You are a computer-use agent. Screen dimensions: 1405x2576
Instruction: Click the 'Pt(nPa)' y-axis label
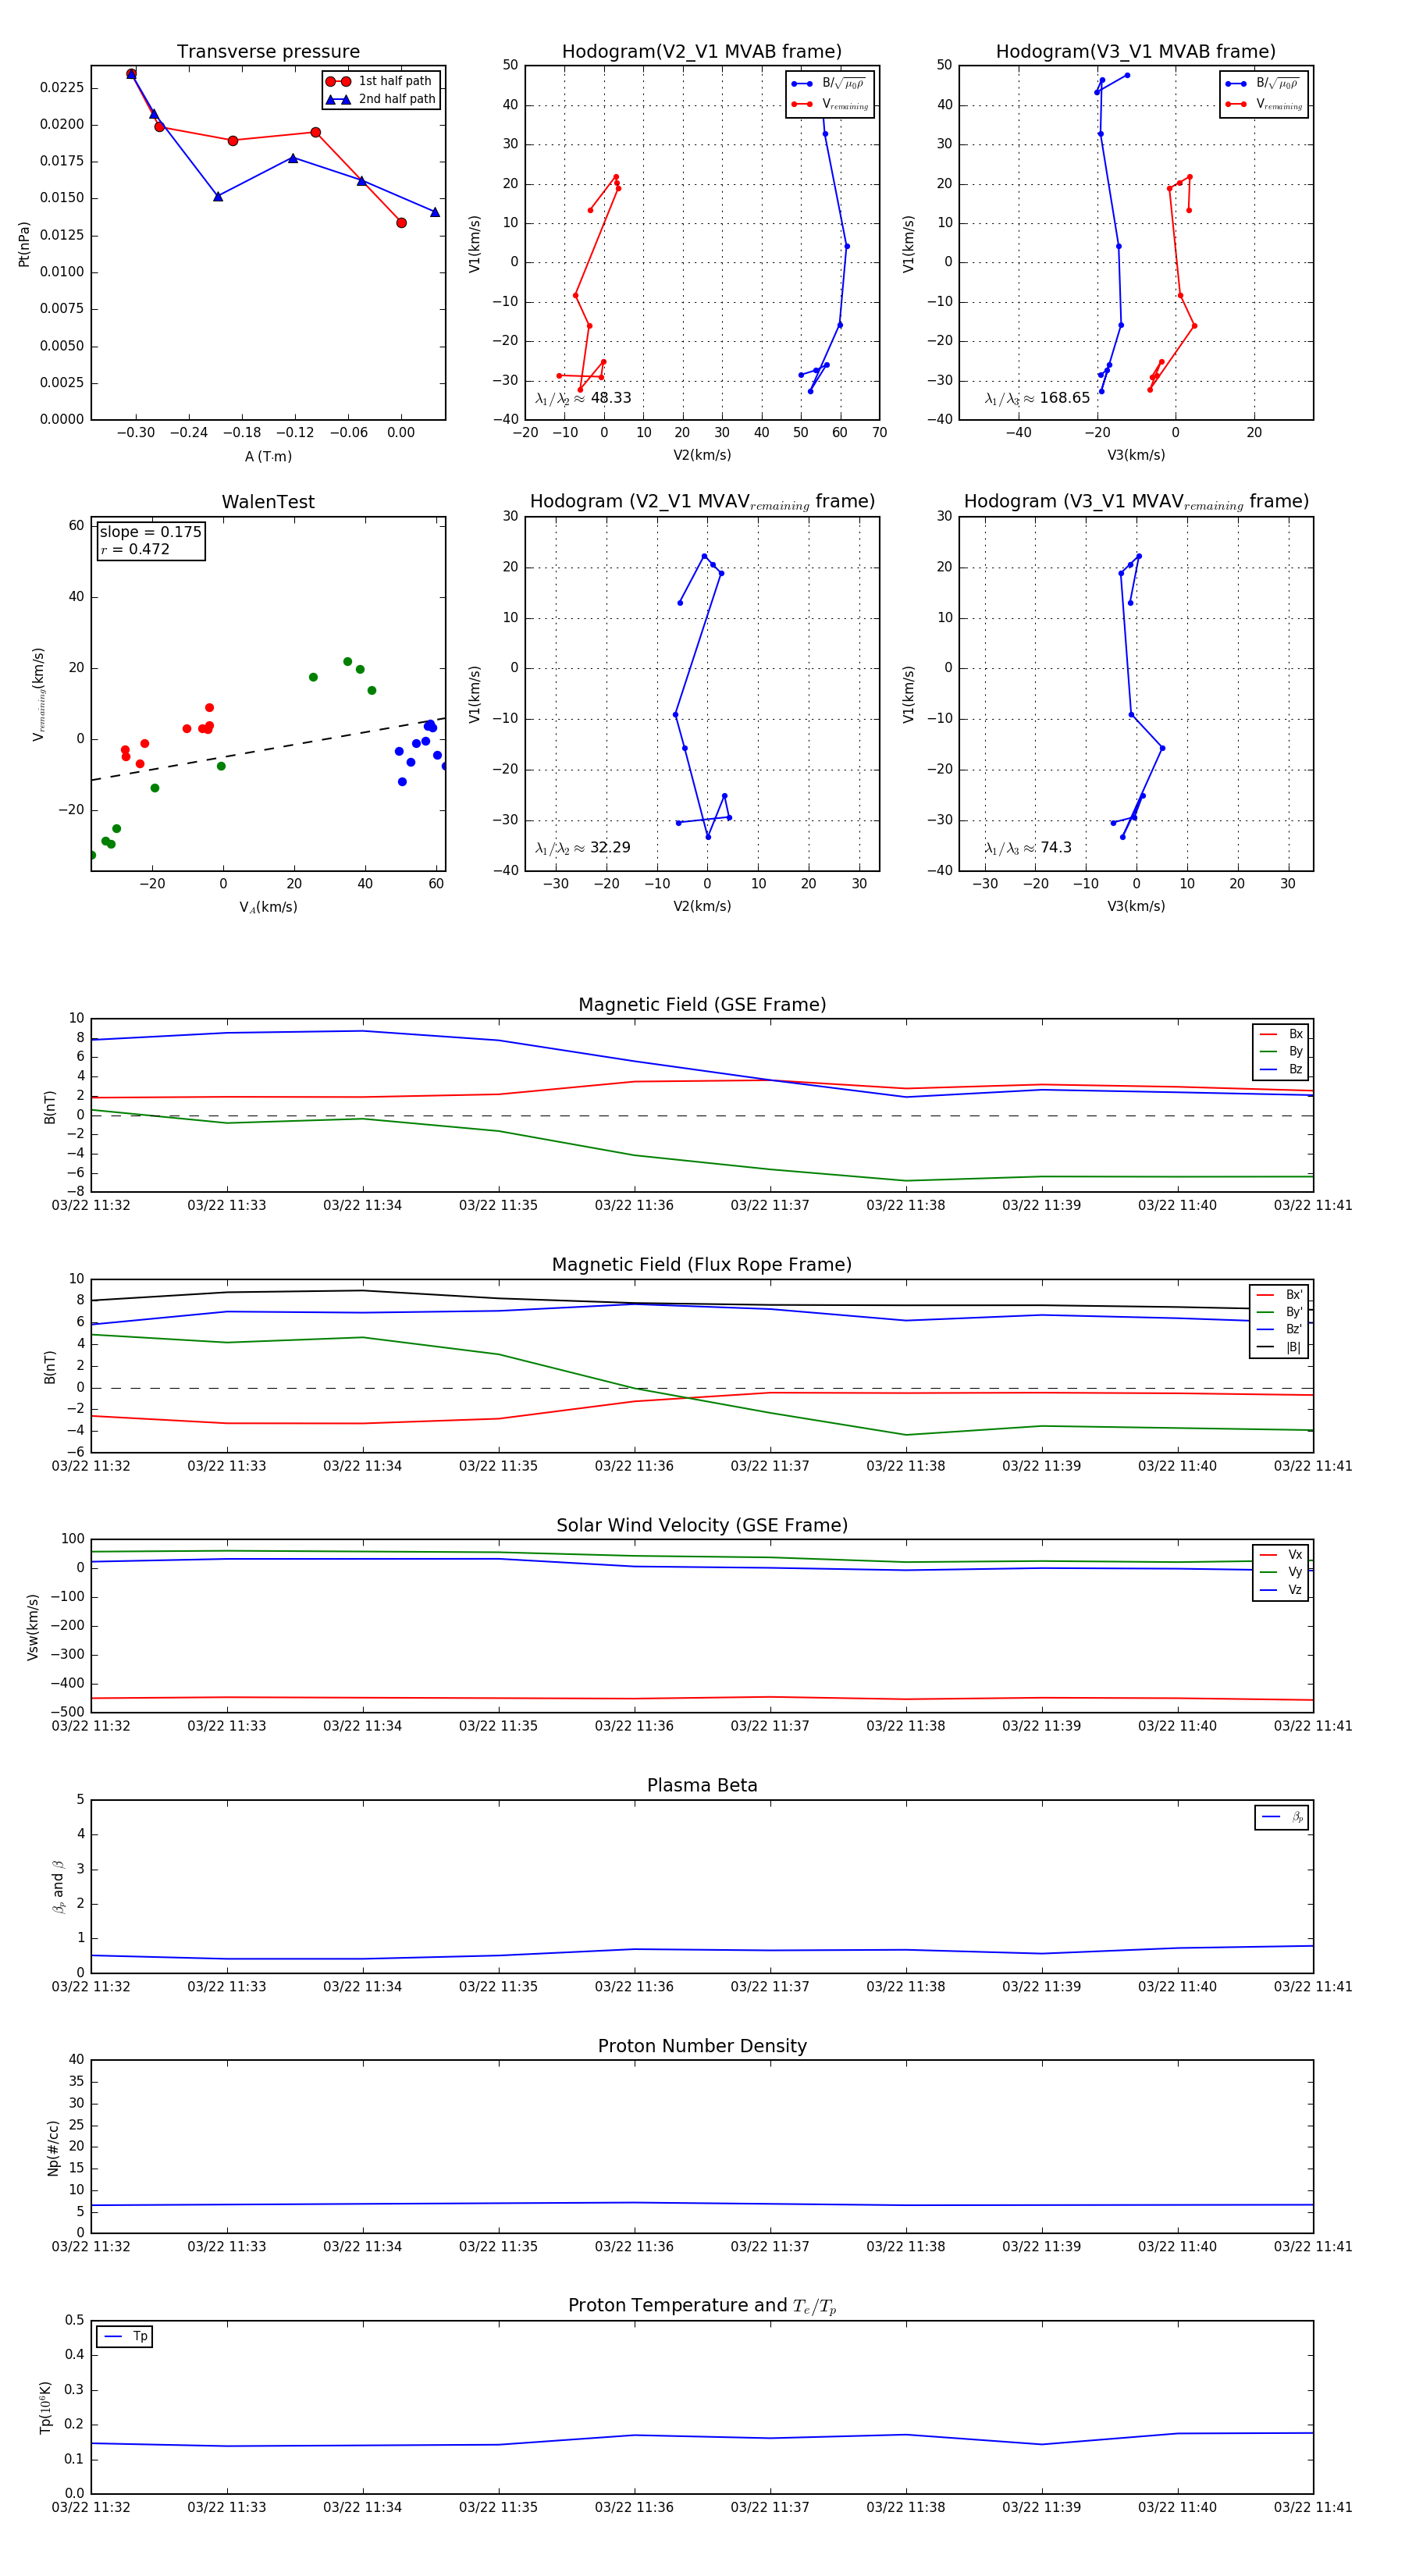tap(24, 244)
